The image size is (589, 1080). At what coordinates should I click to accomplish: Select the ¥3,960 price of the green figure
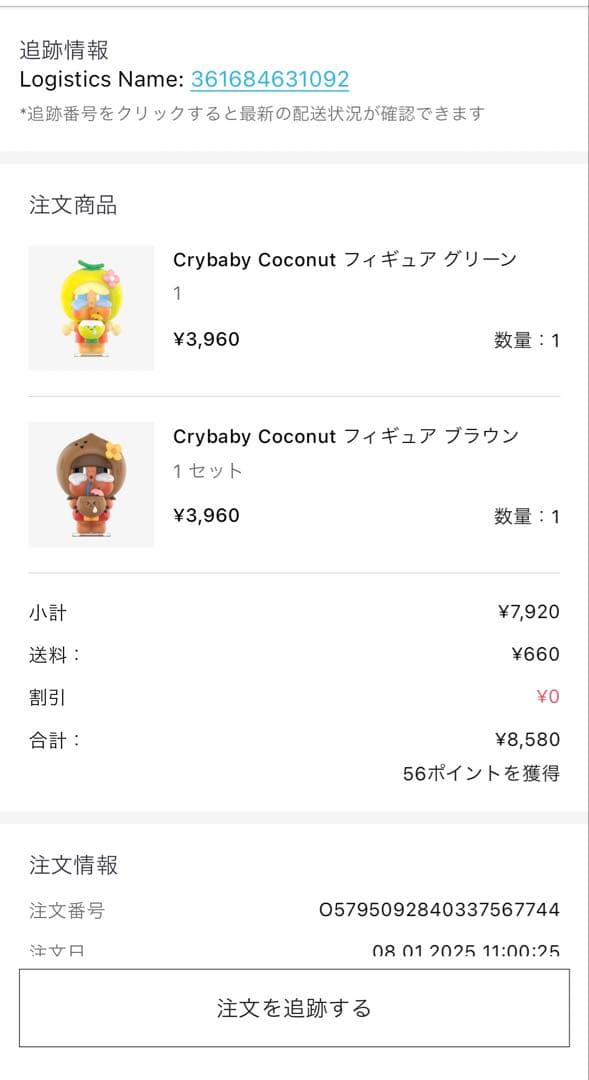[208, 339]
